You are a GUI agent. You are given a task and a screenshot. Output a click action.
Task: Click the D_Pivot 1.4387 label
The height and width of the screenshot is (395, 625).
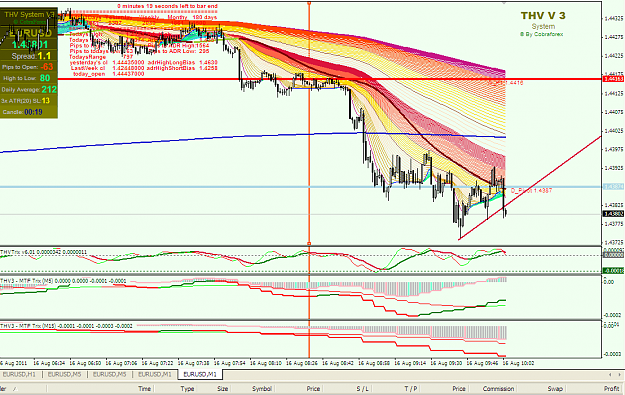point(531,191)
